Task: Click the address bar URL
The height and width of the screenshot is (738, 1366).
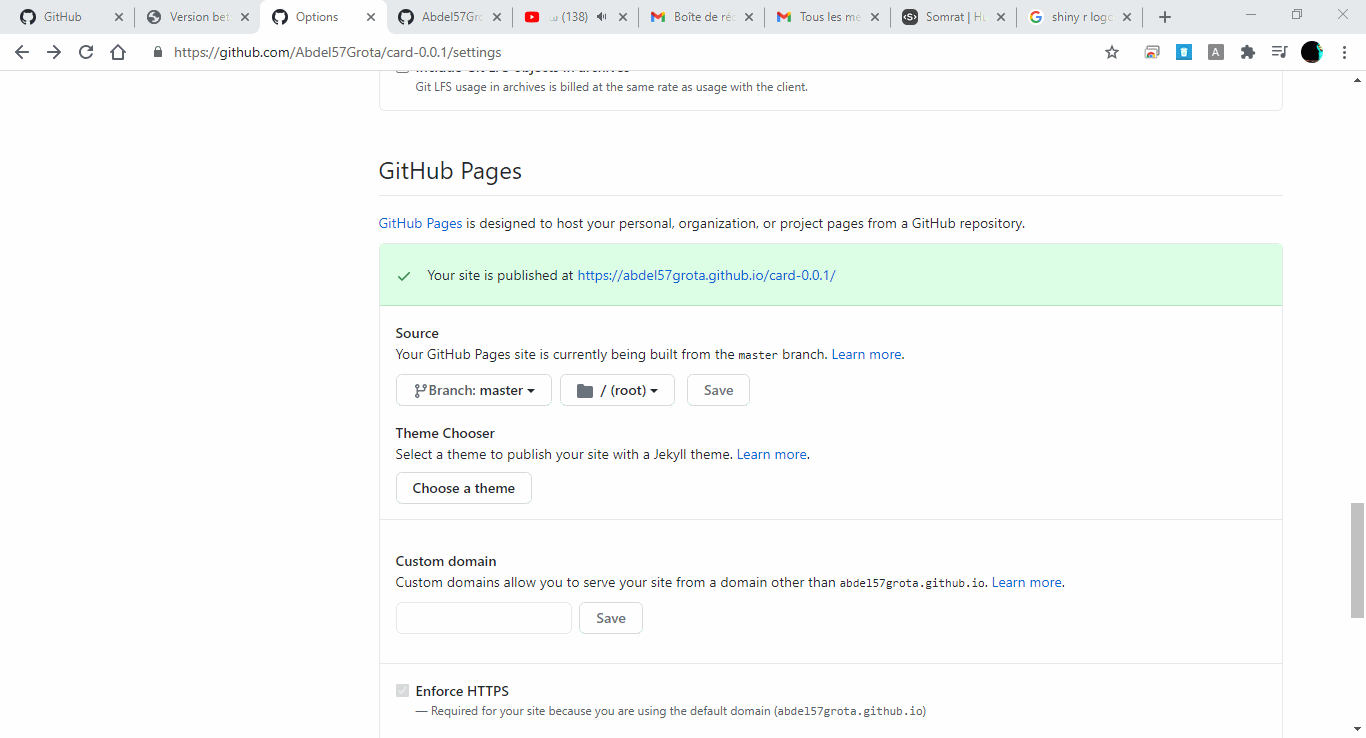Action: [338, 52]
